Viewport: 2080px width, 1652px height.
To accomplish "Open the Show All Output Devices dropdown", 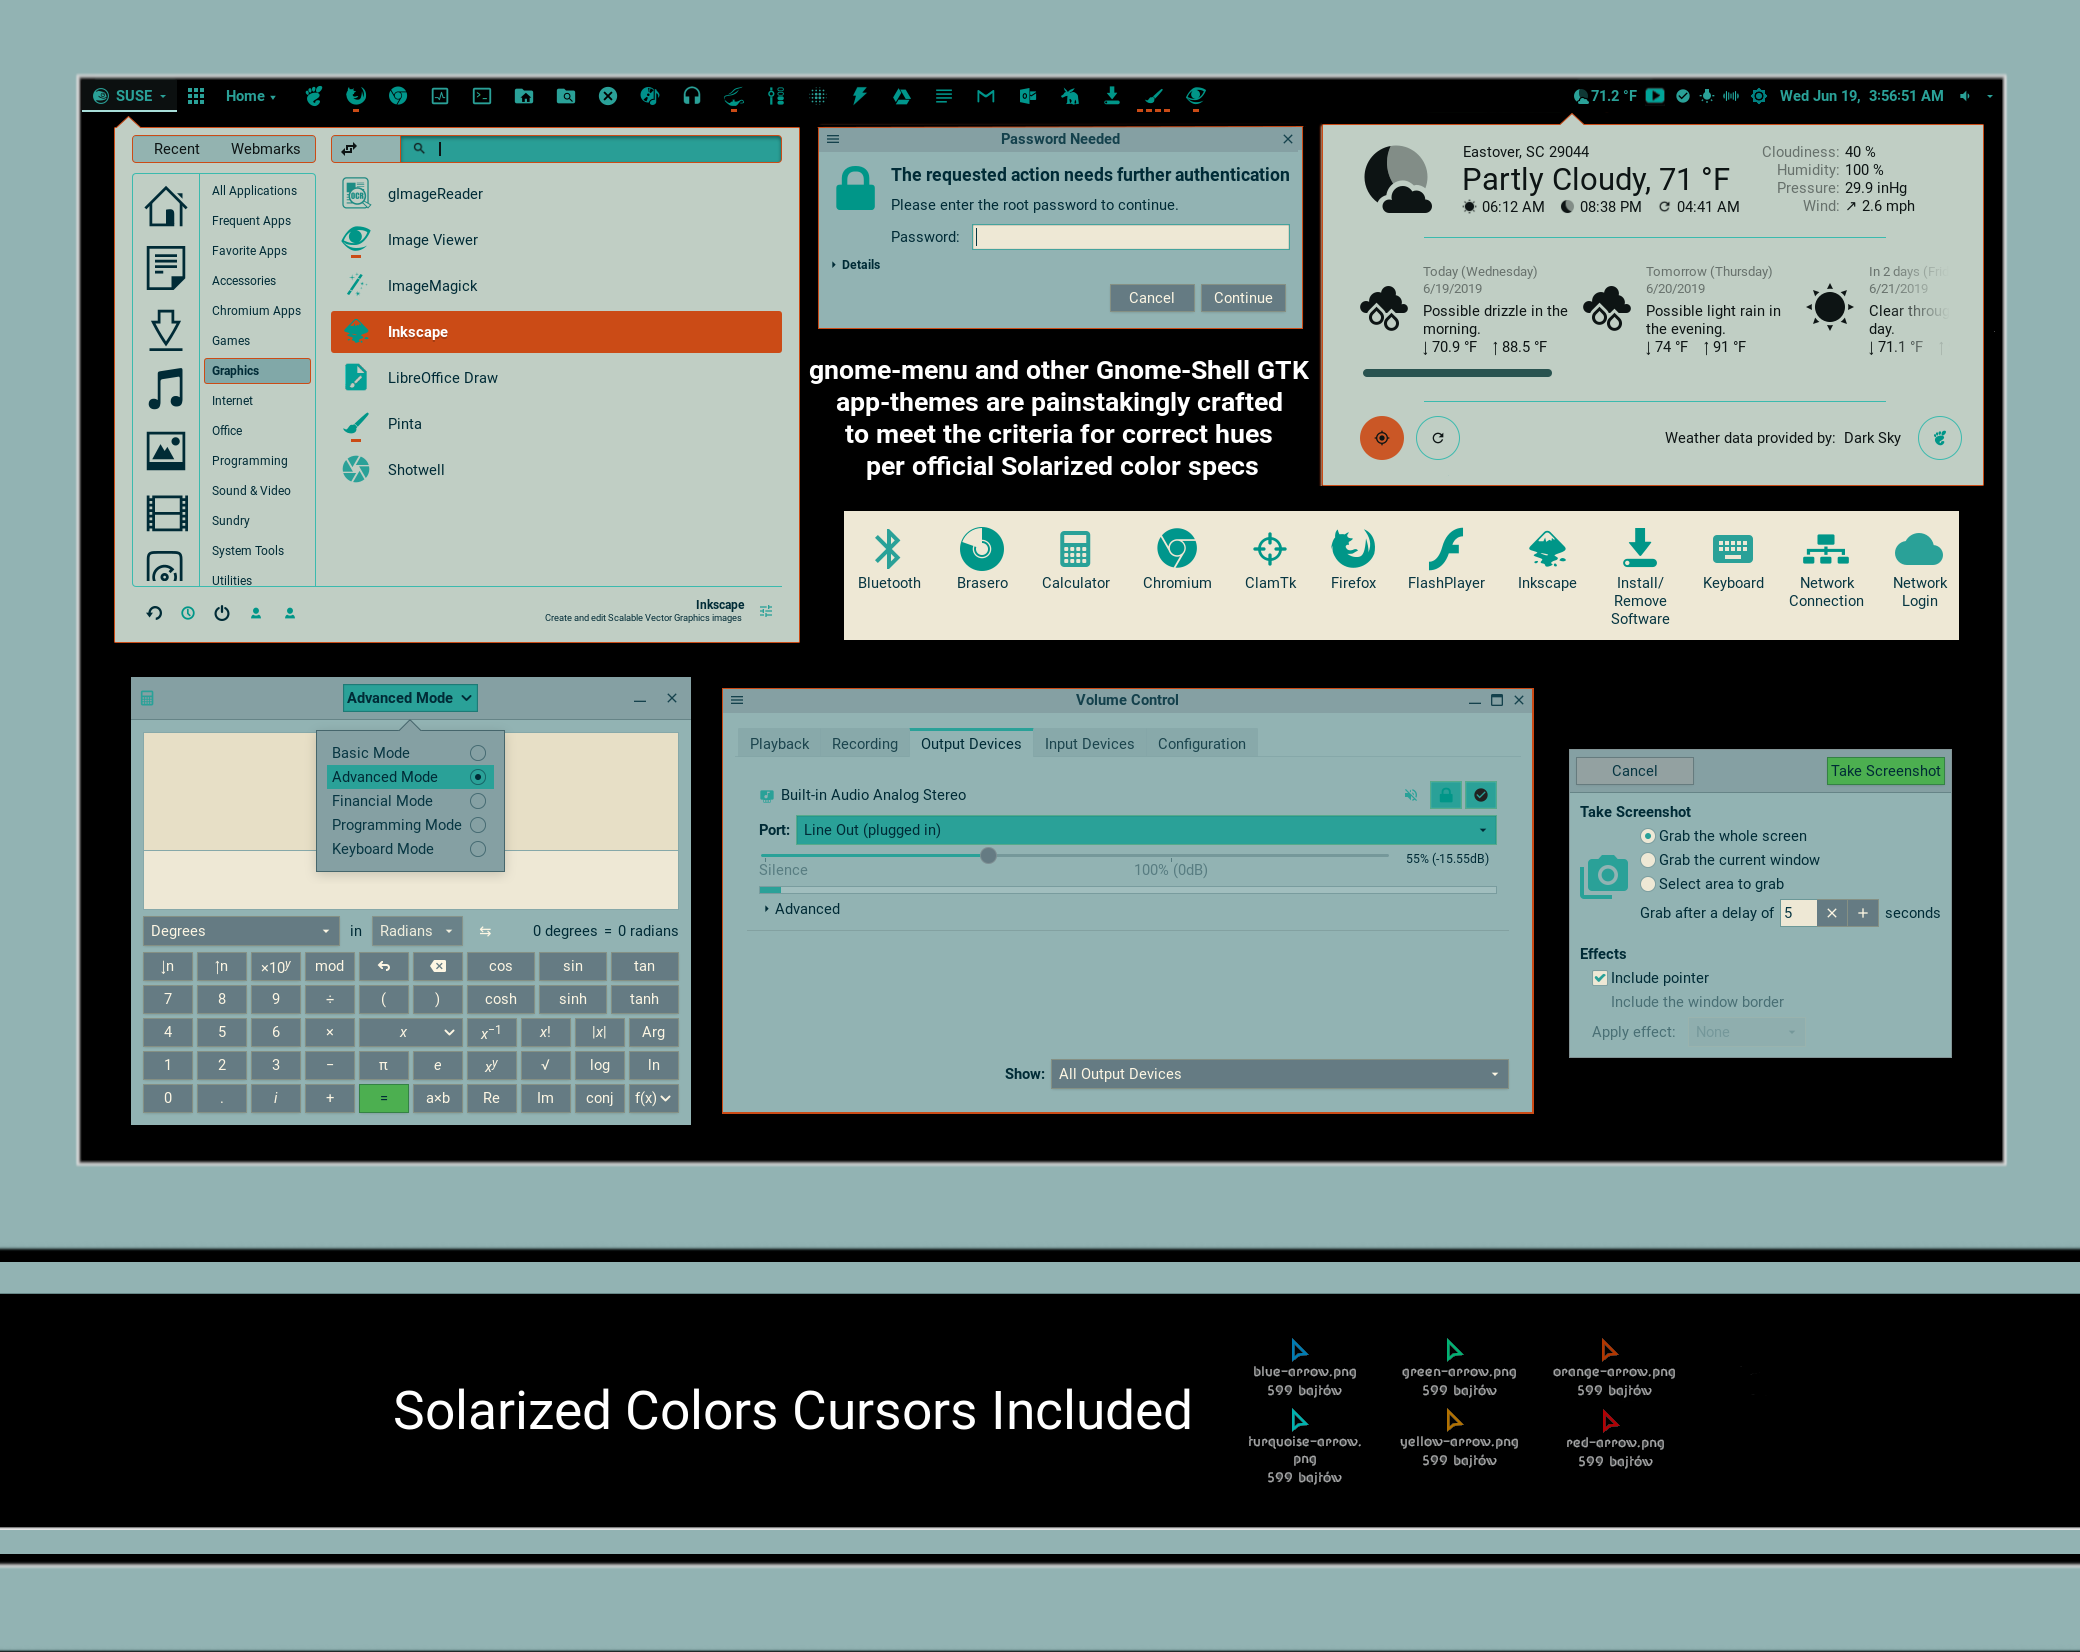I will tap(1279, 1074).
